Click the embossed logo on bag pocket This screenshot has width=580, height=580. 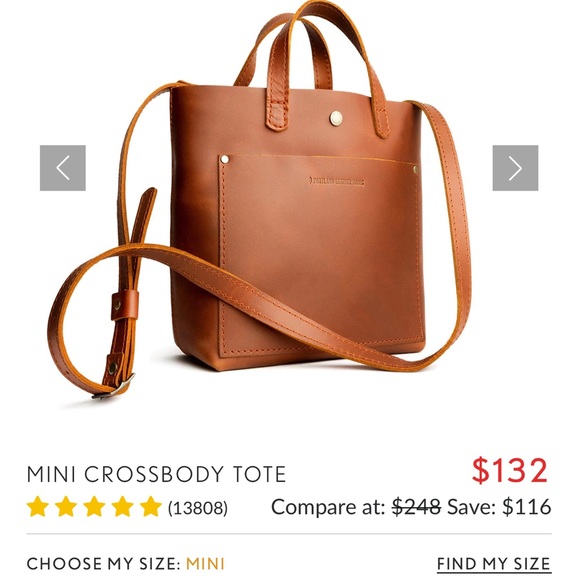point(336,181)
